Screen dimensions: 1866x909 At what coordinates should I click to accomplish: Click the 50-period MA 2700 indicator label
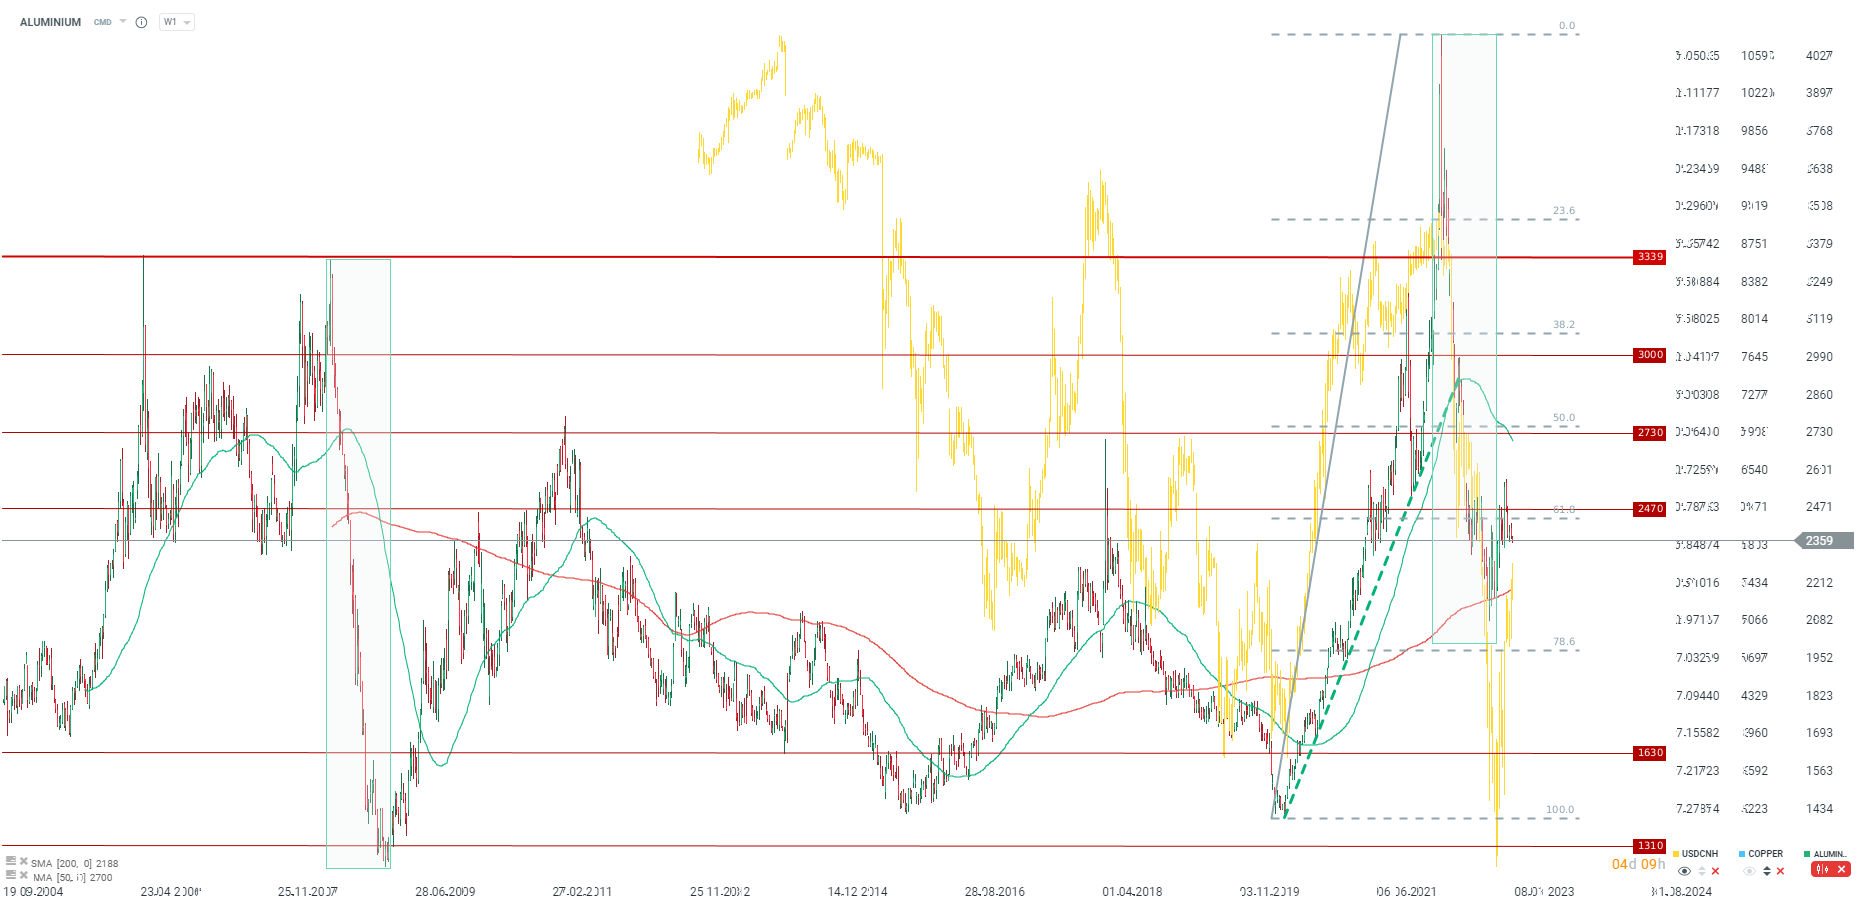[73, 878]
